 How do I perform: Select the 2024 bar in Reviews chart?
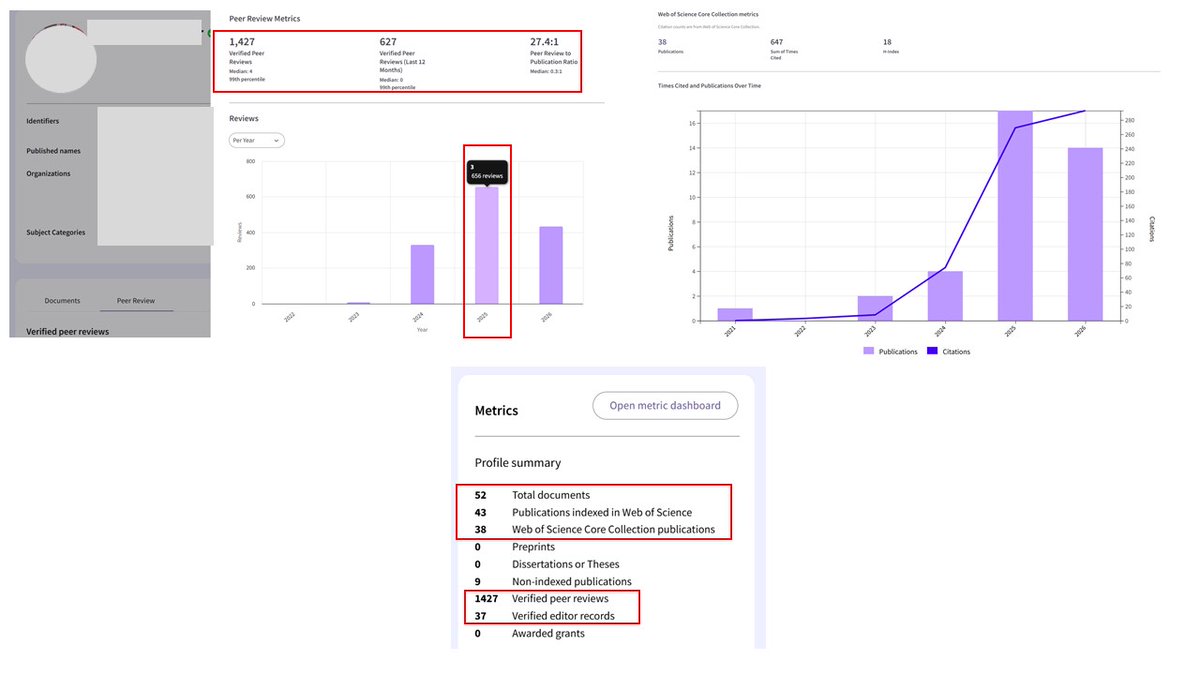coord(422,274)
